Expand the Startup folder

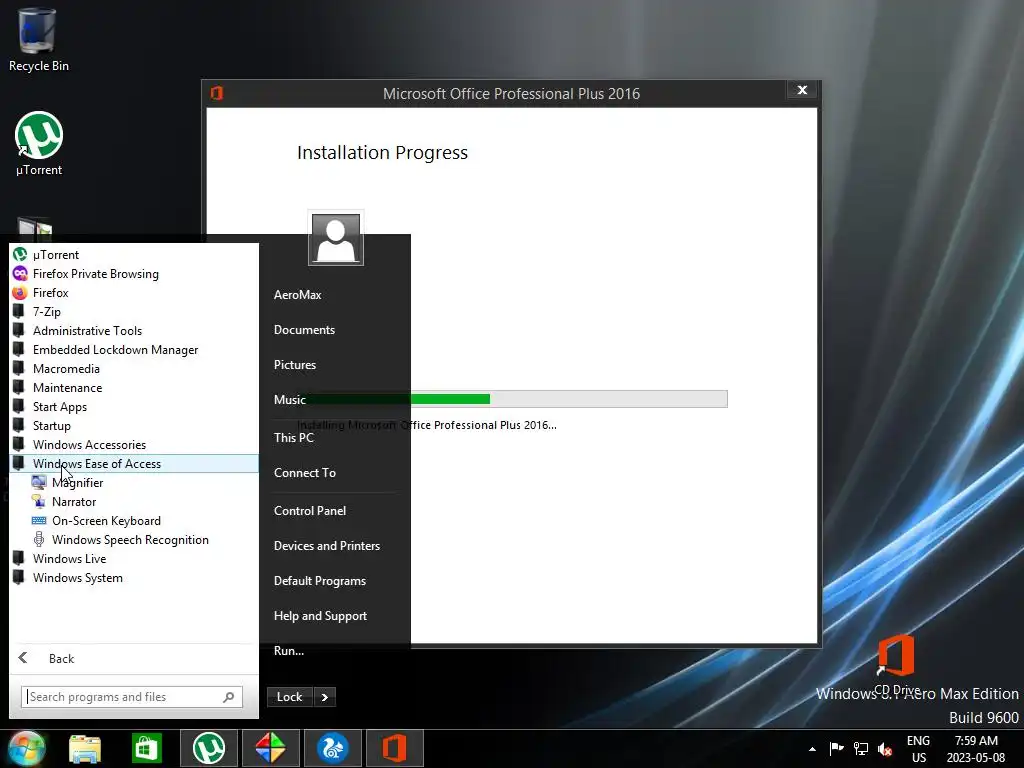pos(134,425)
